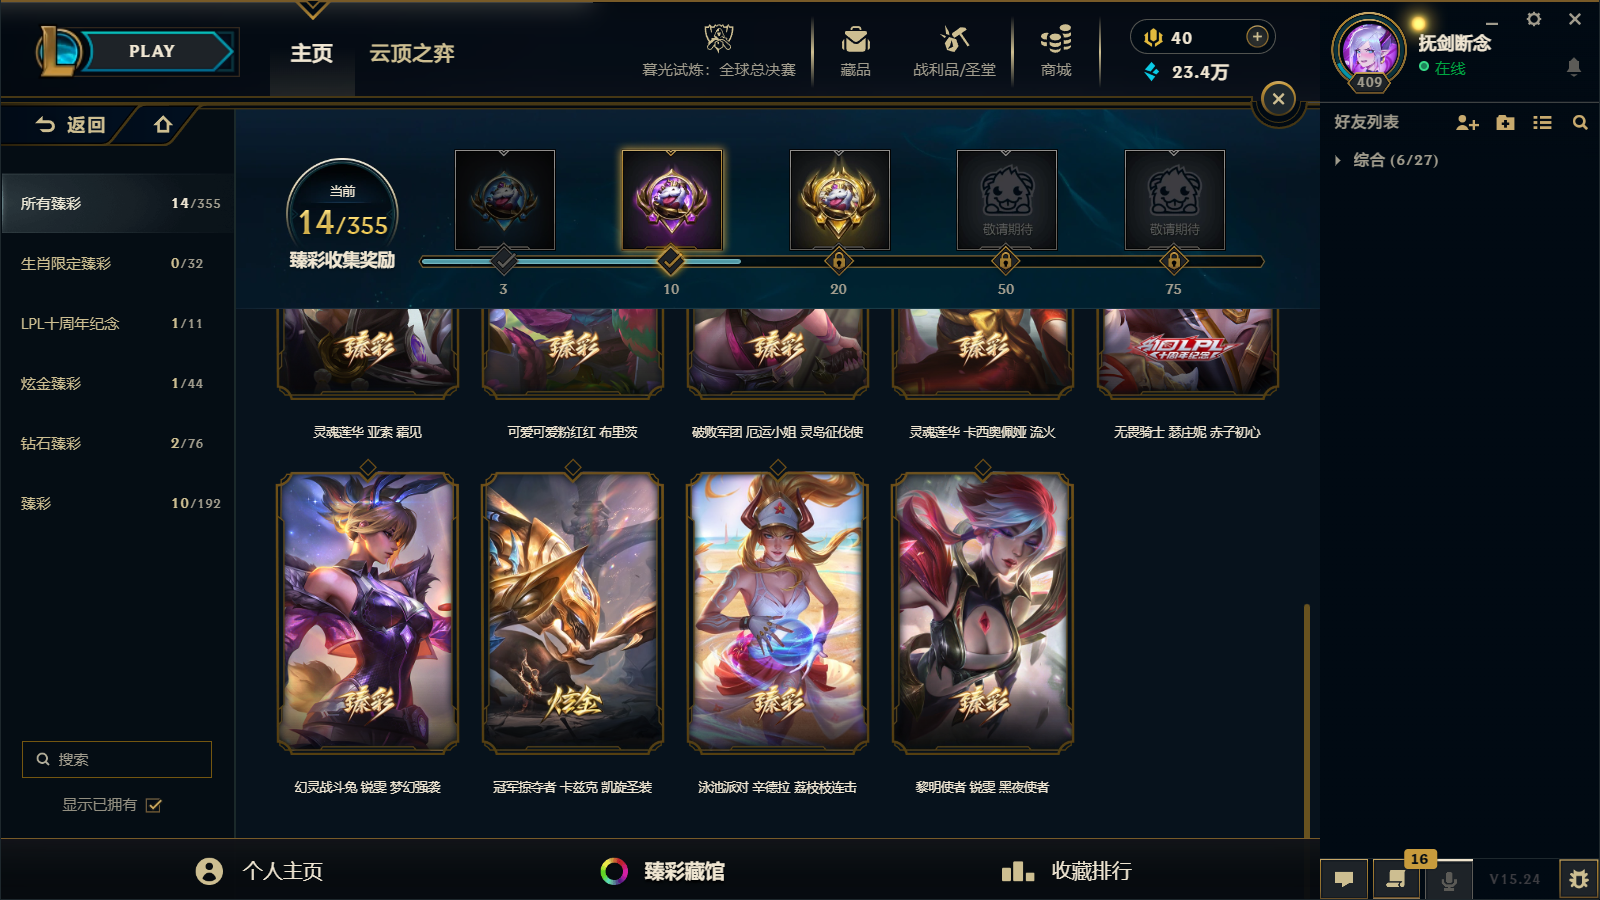Click the PLAY button
Viewport: 1600px width, 900px height.
click(152, 51)
